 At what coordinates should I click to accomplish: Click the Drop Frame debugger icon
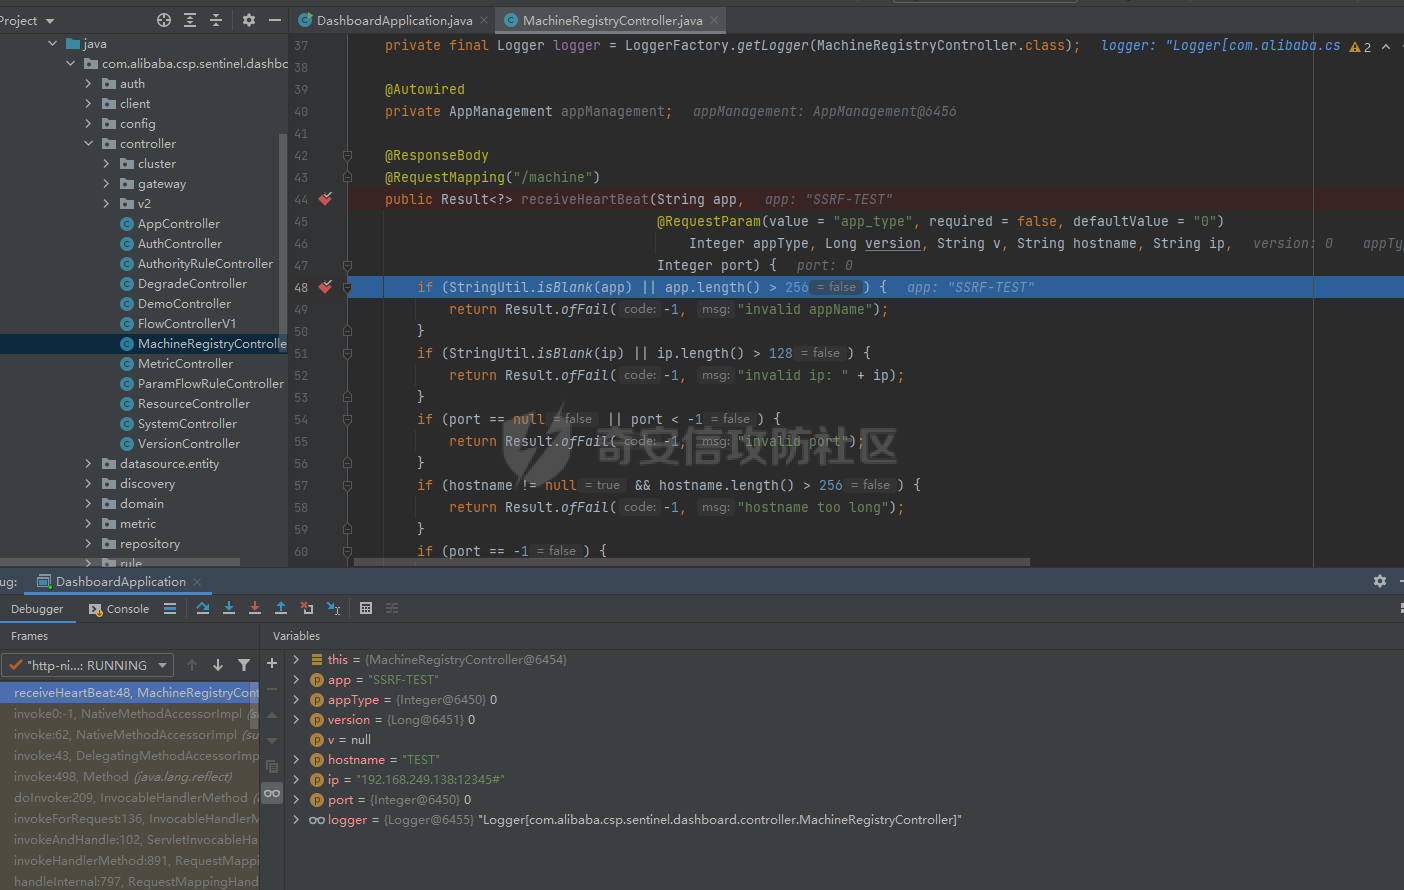point(307,608)
